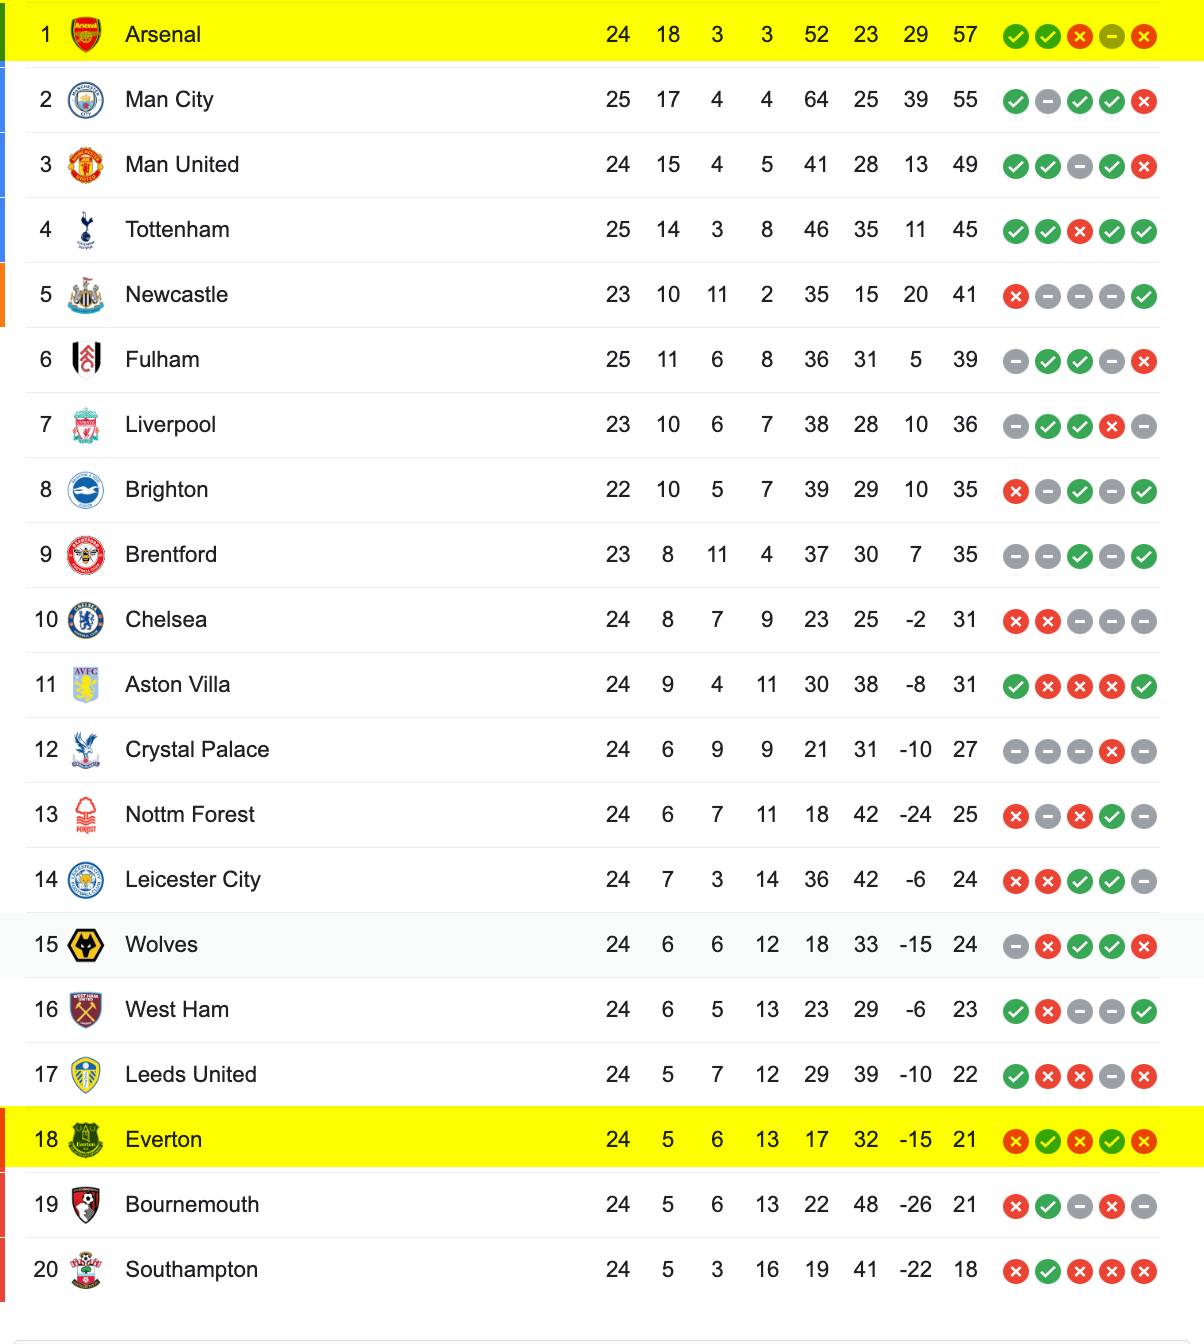The image size is (1204, 1344).
Task: Click the Tottenham cockerel crest
Action: click(x=86, y=230)
